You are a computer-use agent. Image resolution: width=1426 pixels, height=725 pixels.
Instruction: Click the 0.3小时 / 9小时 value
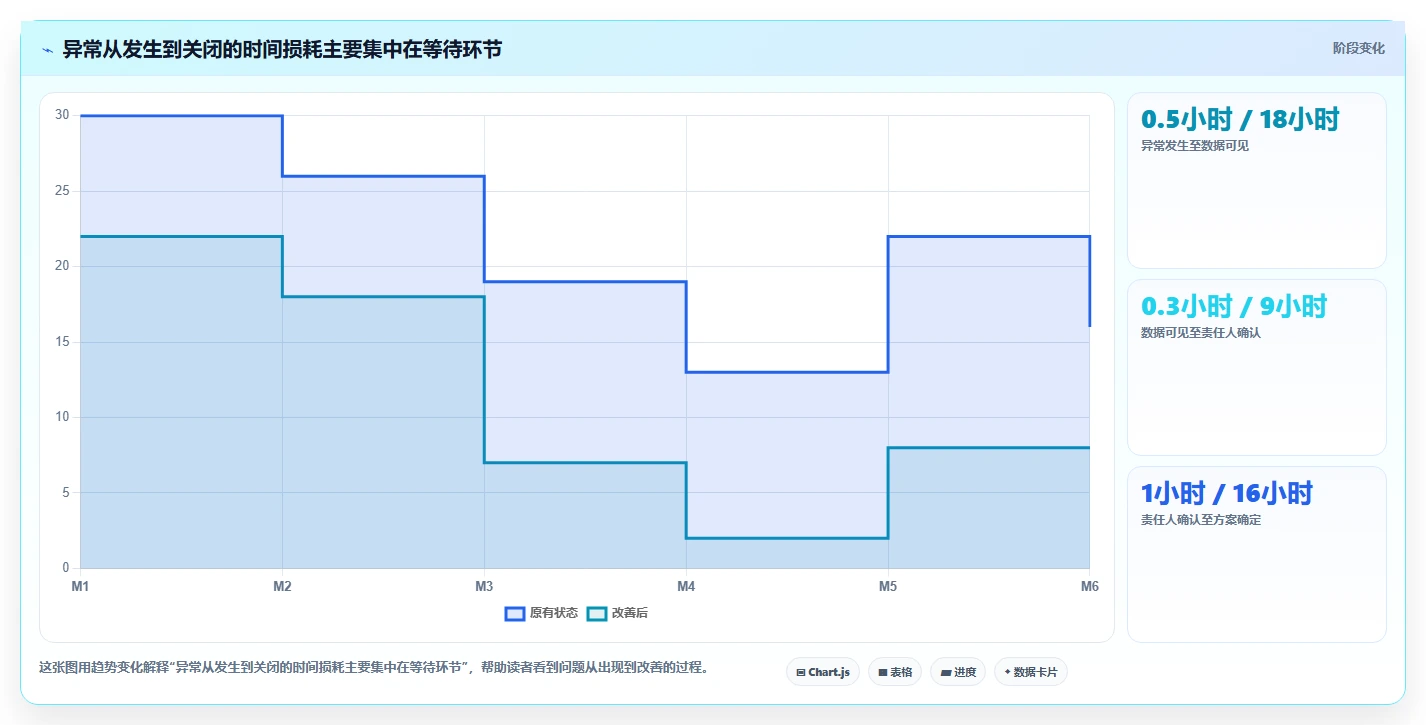tap(1234, 306)
